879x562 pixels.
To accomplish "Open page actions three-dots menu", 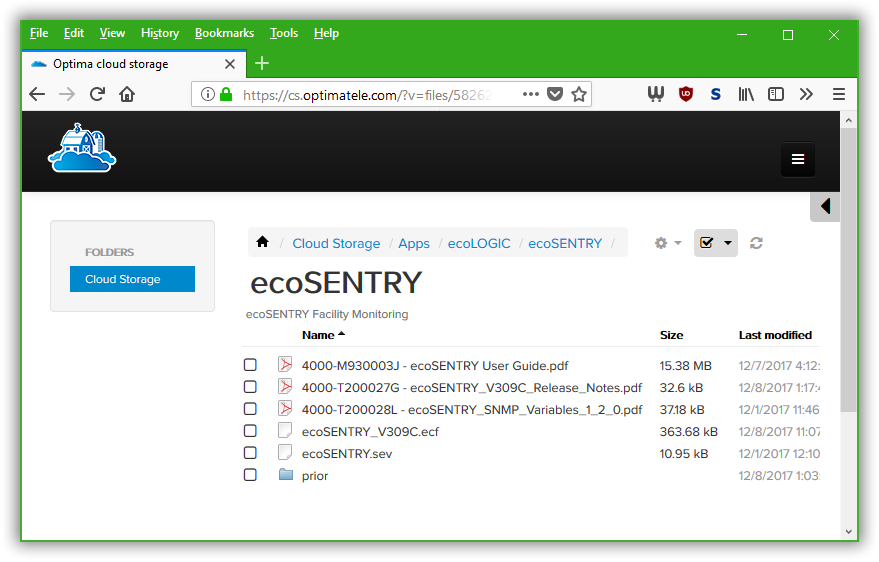I will point(530,94).
